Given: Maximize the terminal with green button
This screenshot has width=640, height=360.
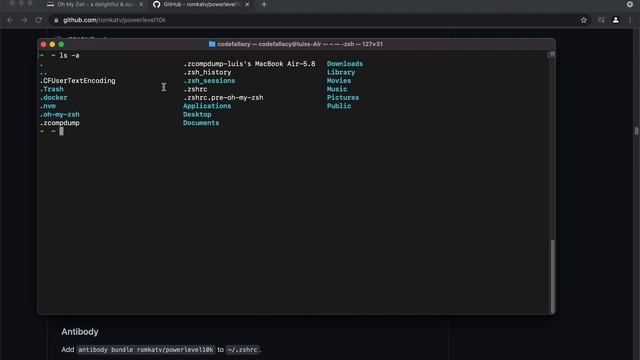Looking at the screenshot, I should (x=61, y=44).
